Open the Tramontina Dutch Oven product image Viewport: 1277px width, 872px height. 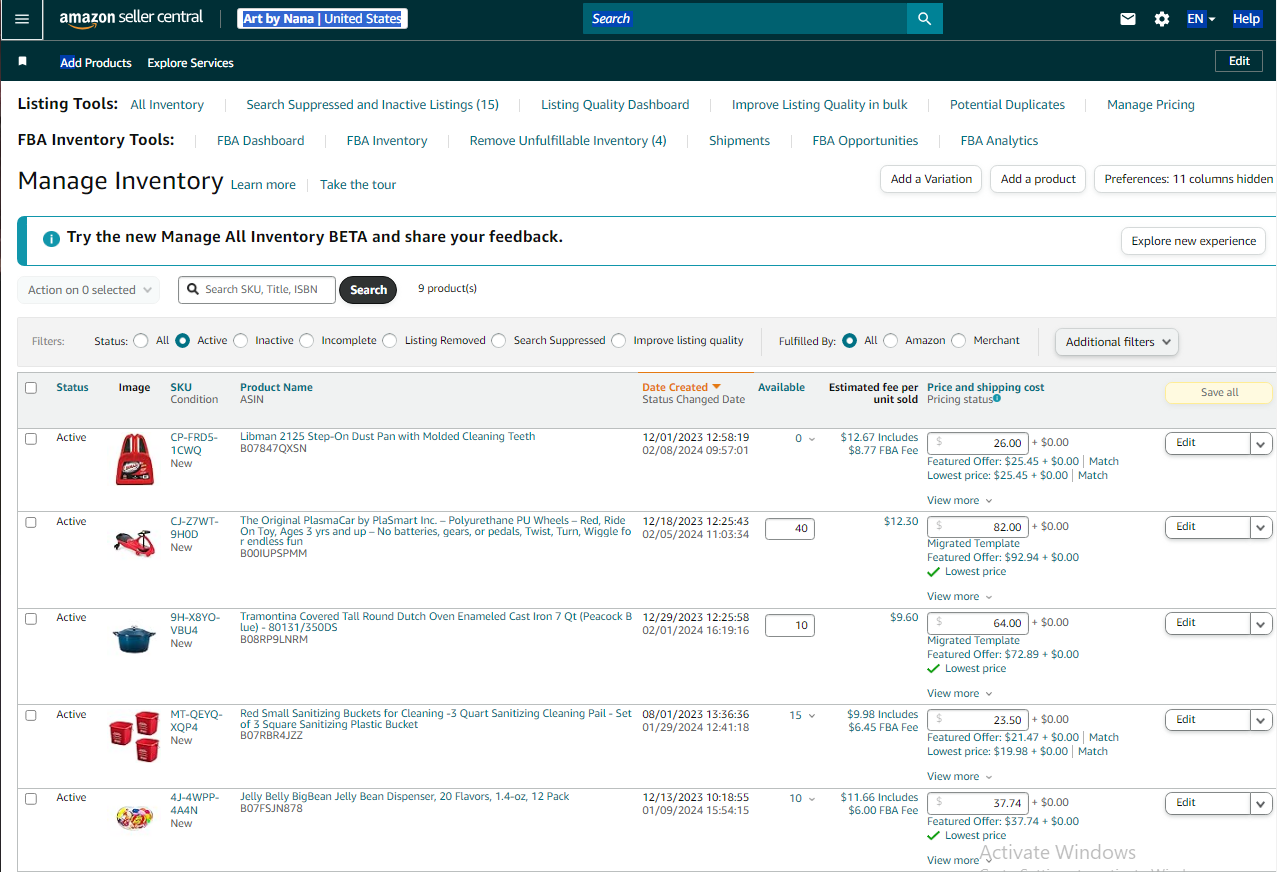[x=134, y=638]
